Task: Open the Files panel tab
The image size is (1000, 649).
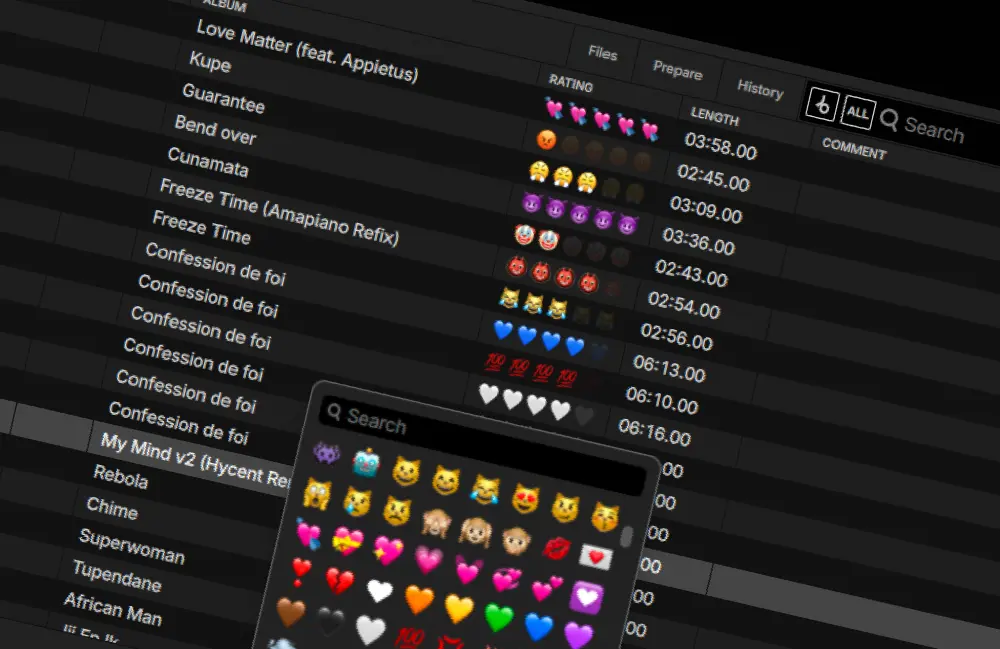Action: click(602, 53)
